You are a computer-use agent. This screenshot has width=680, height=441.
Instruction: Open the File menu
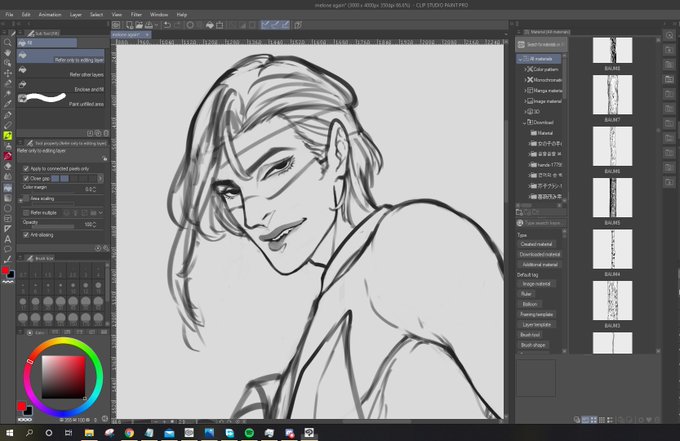(x=9, y=14)
